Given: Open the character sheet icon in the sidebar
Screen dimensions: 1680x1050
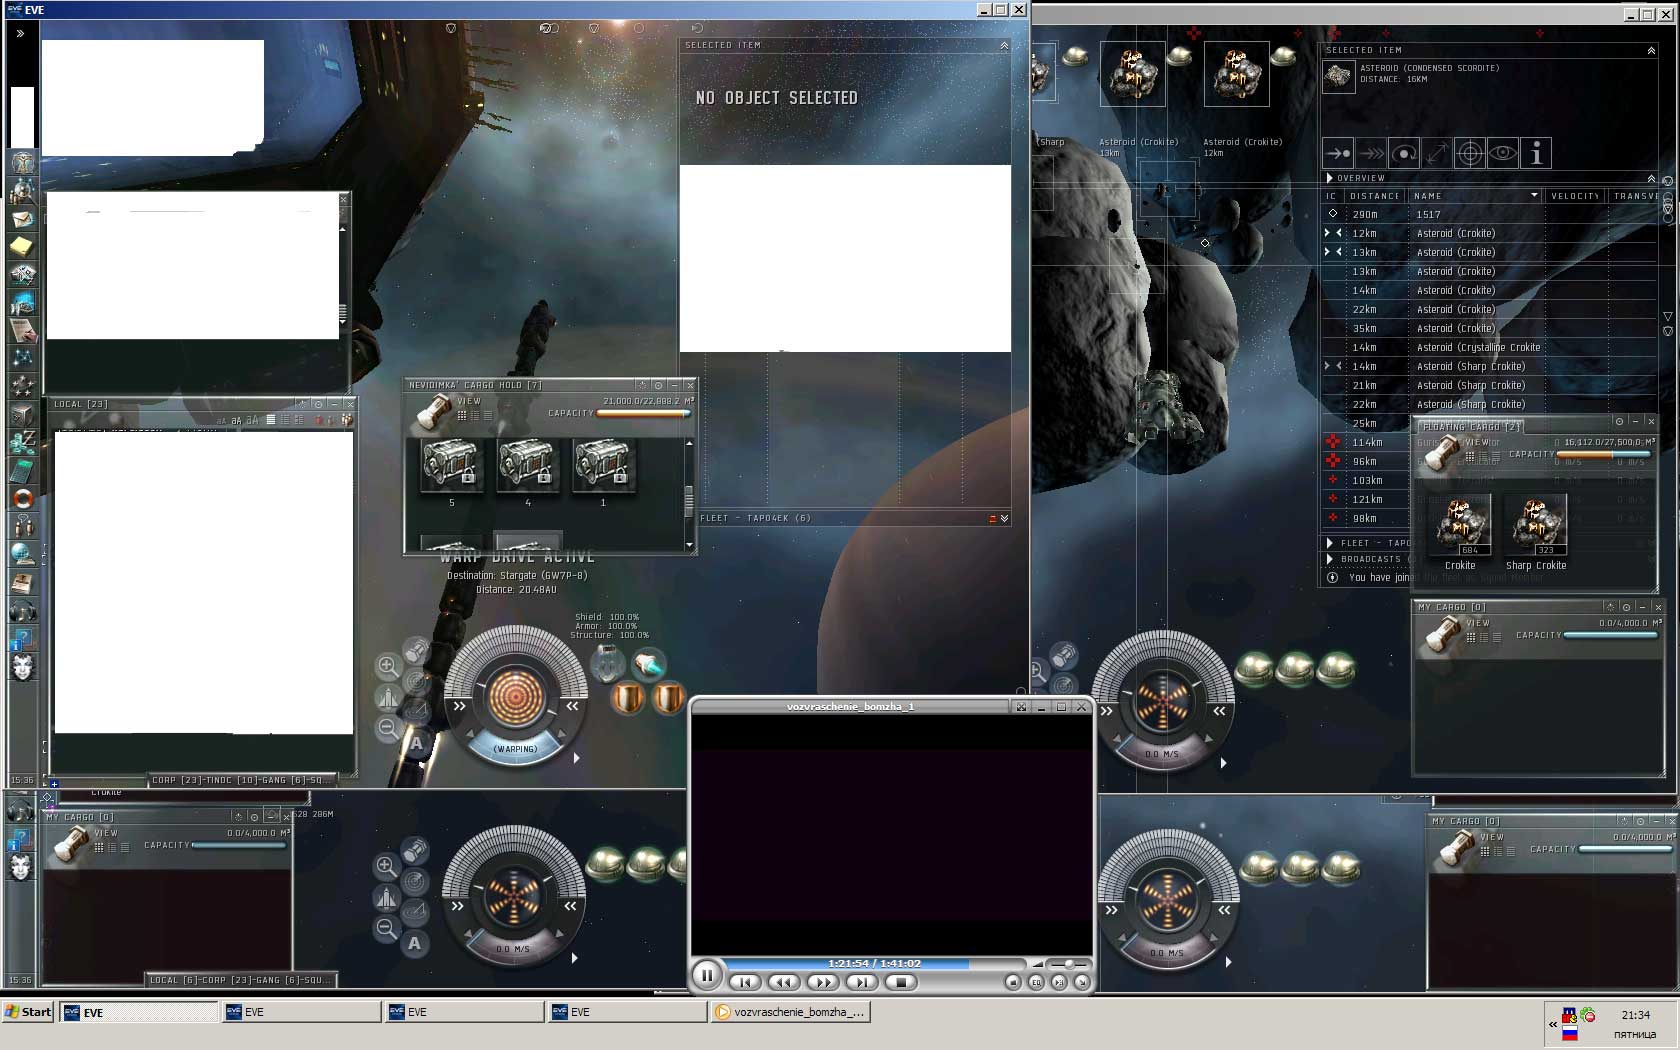Looking at the screenshot, I should 22,163.
